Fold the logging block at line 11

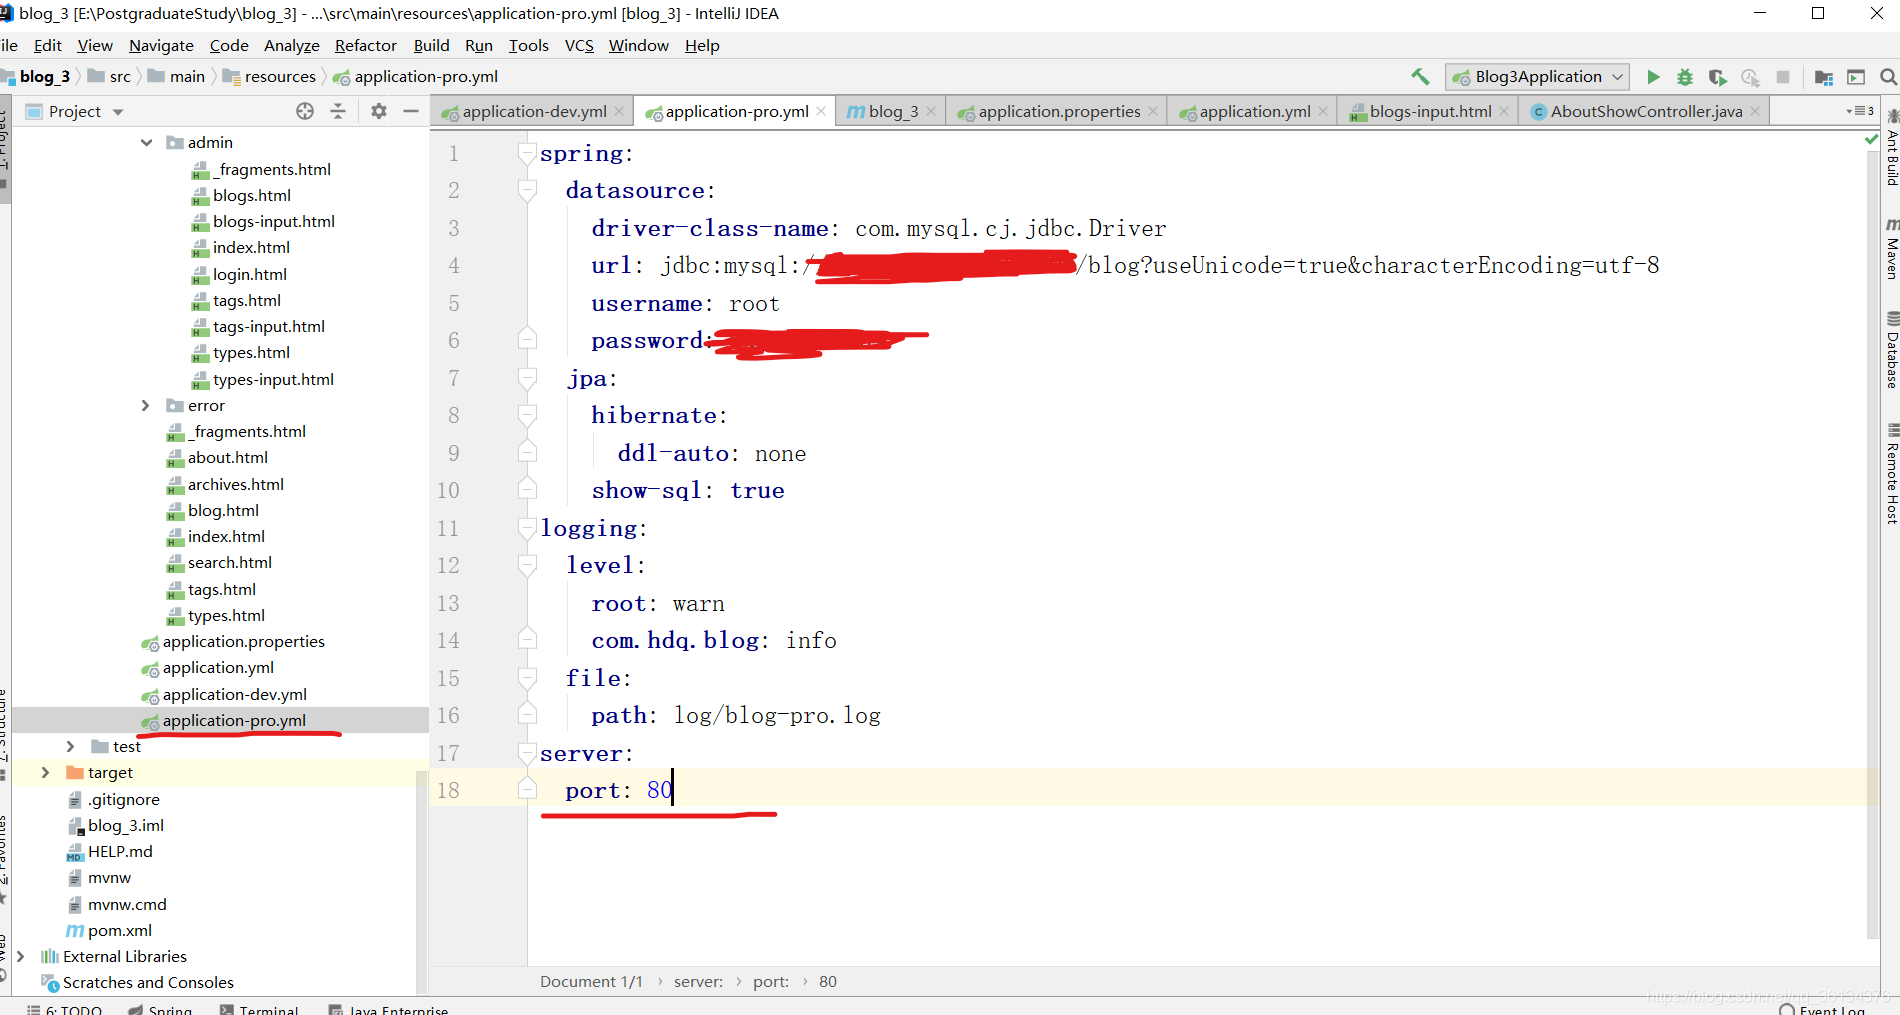click(527, 528)
